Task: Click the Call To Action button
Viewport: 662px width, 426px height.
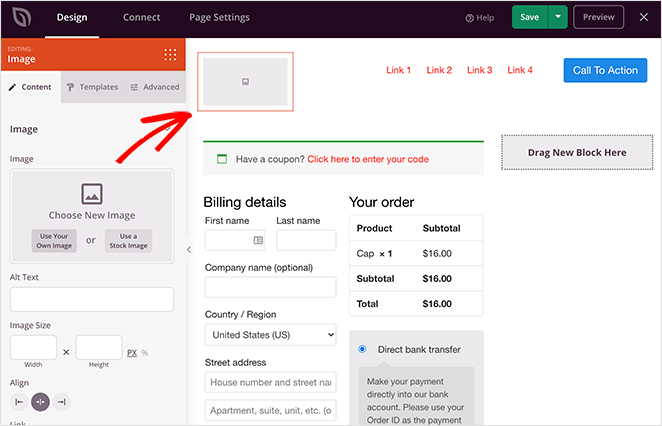Action: (605, 70)
